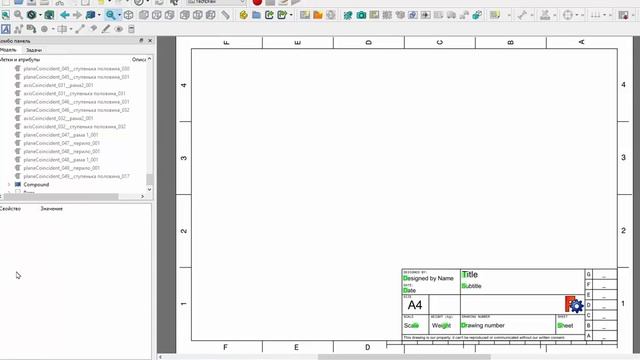Click the red macro record button

click(257, 2)
